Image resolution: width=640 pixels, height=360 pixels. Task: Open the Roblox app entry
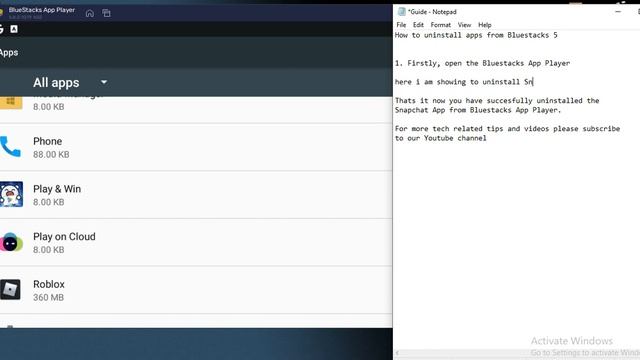(x=196, y=290)
